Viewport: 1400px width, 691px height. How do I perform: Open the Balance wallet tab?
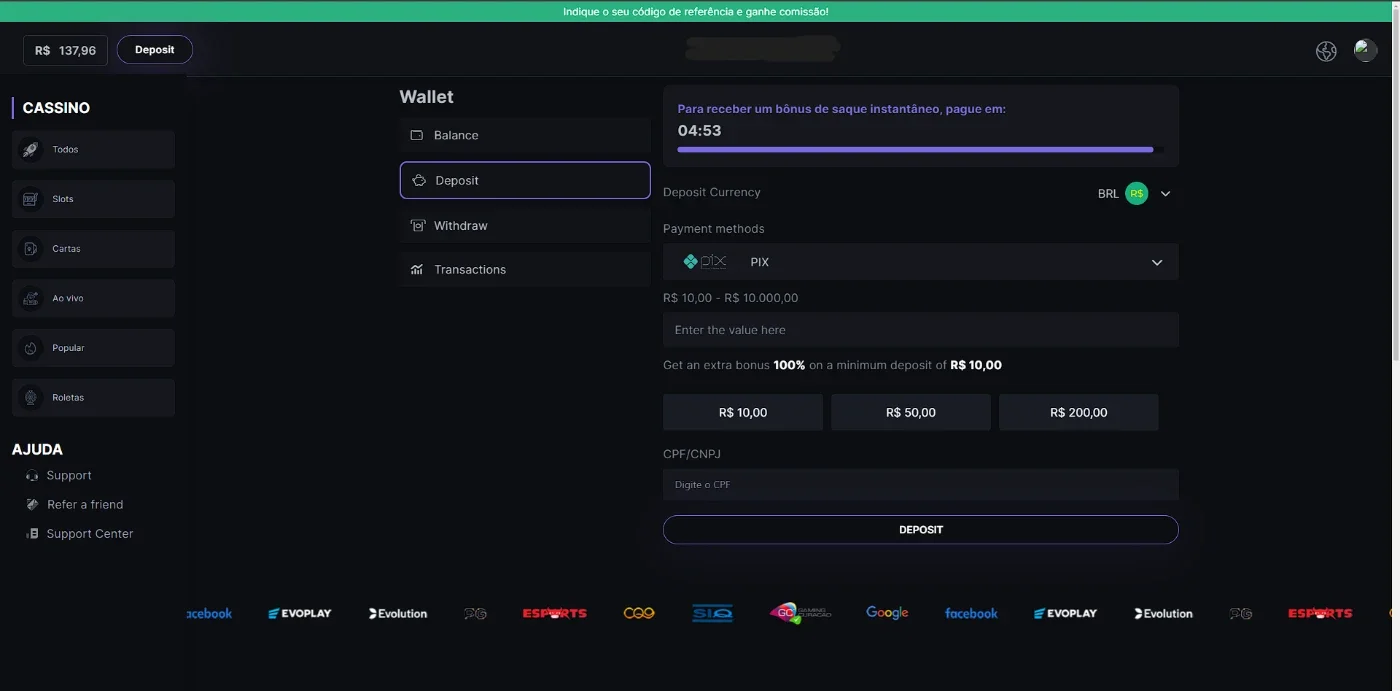point(525,135)
